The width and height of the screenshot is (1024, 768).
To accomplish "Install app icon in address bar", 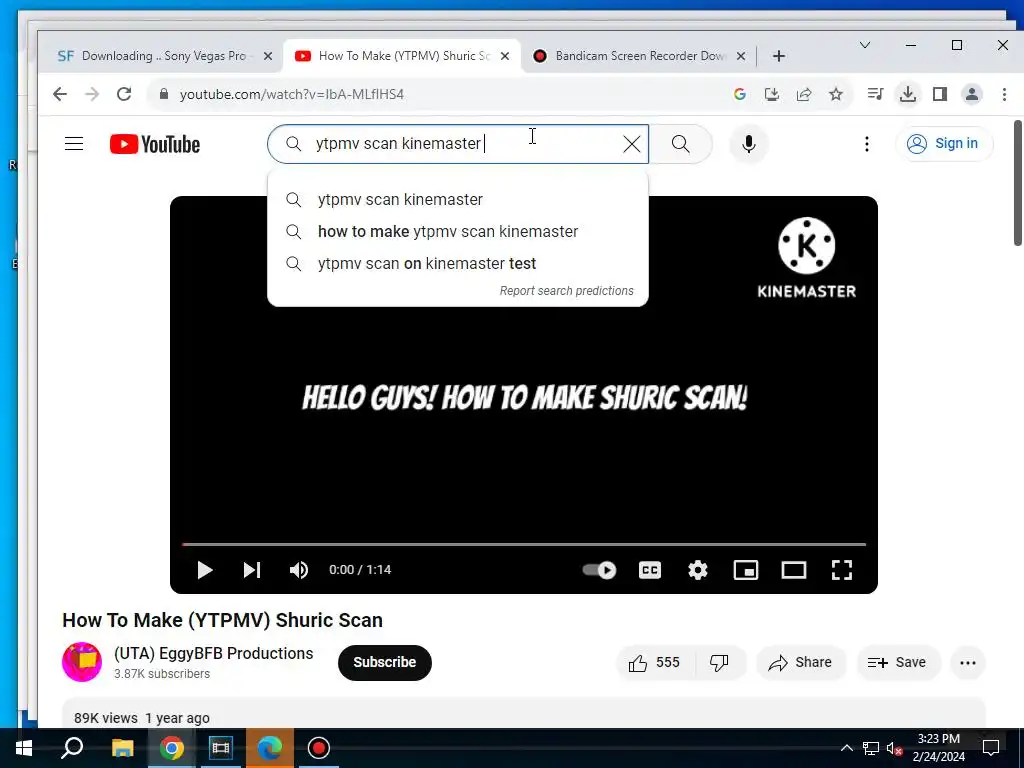I will [772, 95].
